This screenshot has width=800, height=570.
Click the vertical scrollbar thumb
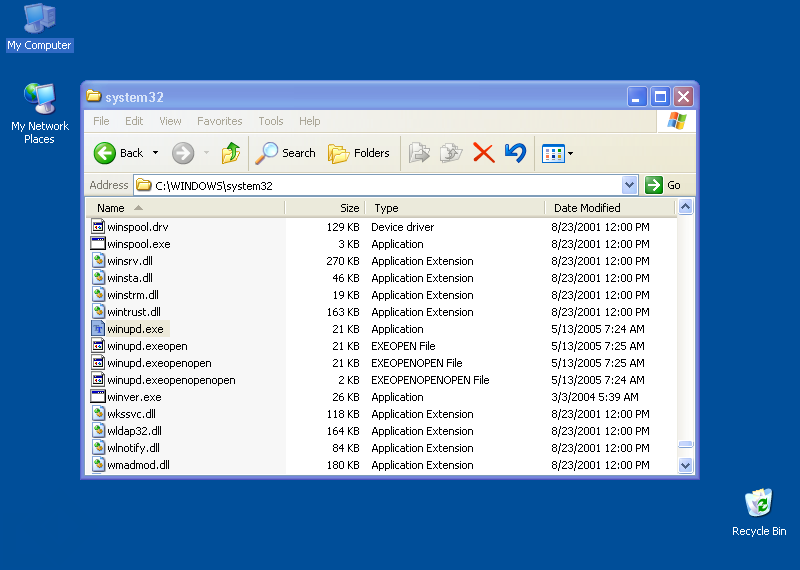click(685, 444)
